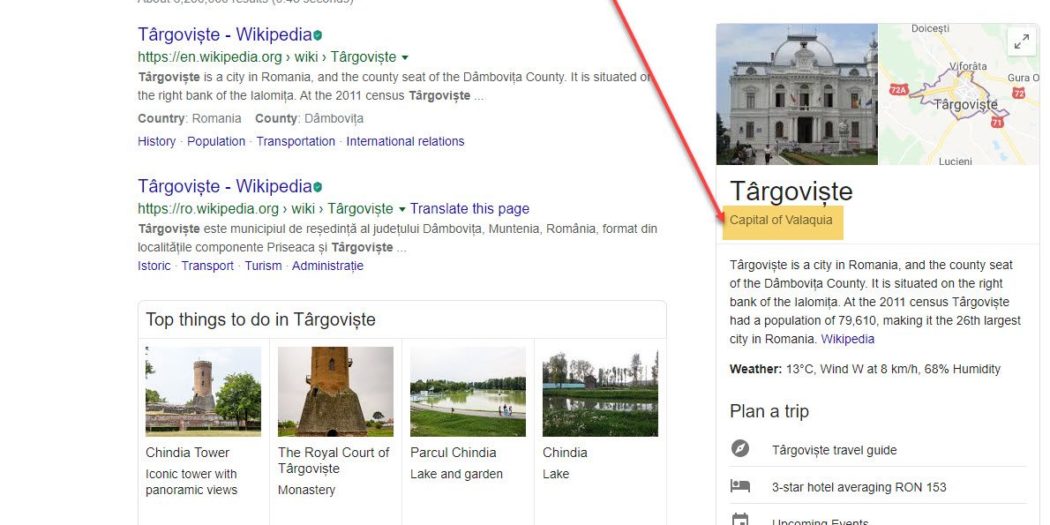Open dropdown arrow next to en.wikipedia.org URL
This screenshot has width=1050, height=525.
click(405, 58)
